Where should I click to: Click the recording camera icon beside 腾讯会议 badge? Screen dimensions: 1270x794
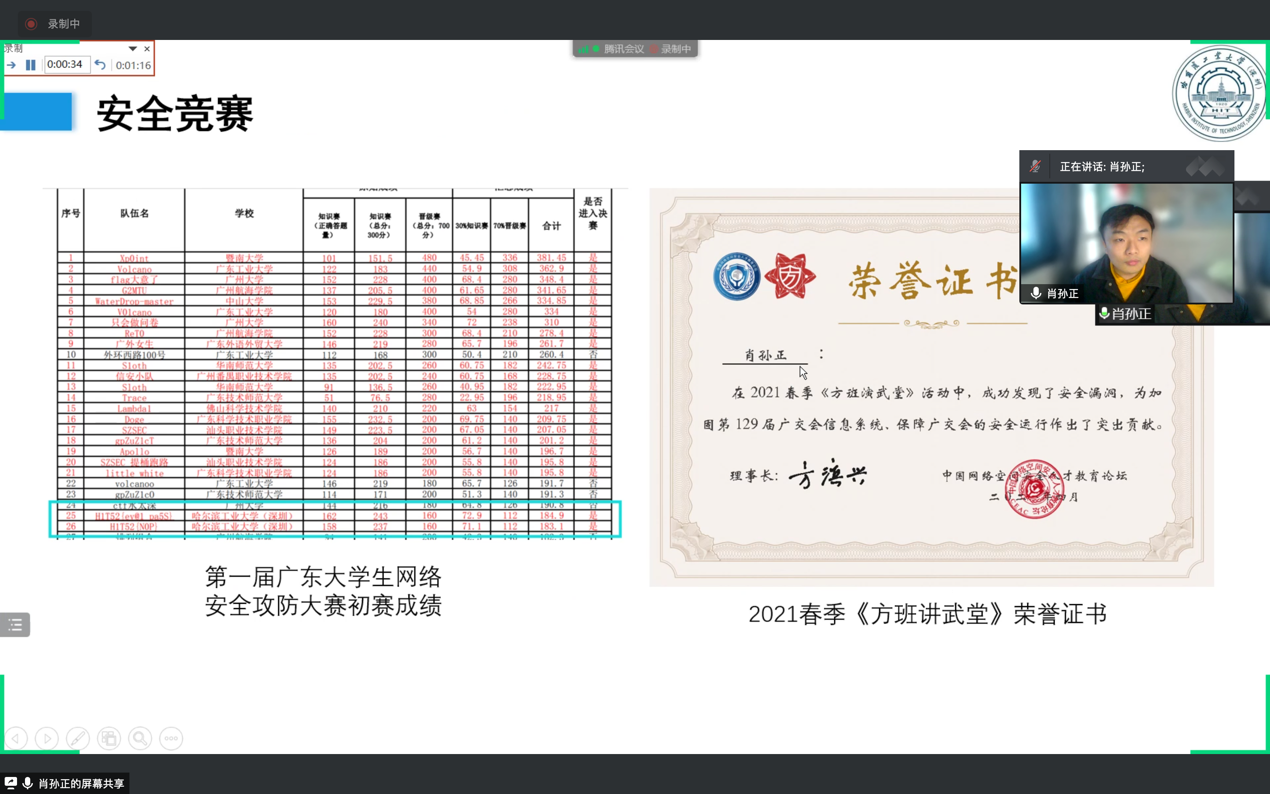click(x=653, y=48)
